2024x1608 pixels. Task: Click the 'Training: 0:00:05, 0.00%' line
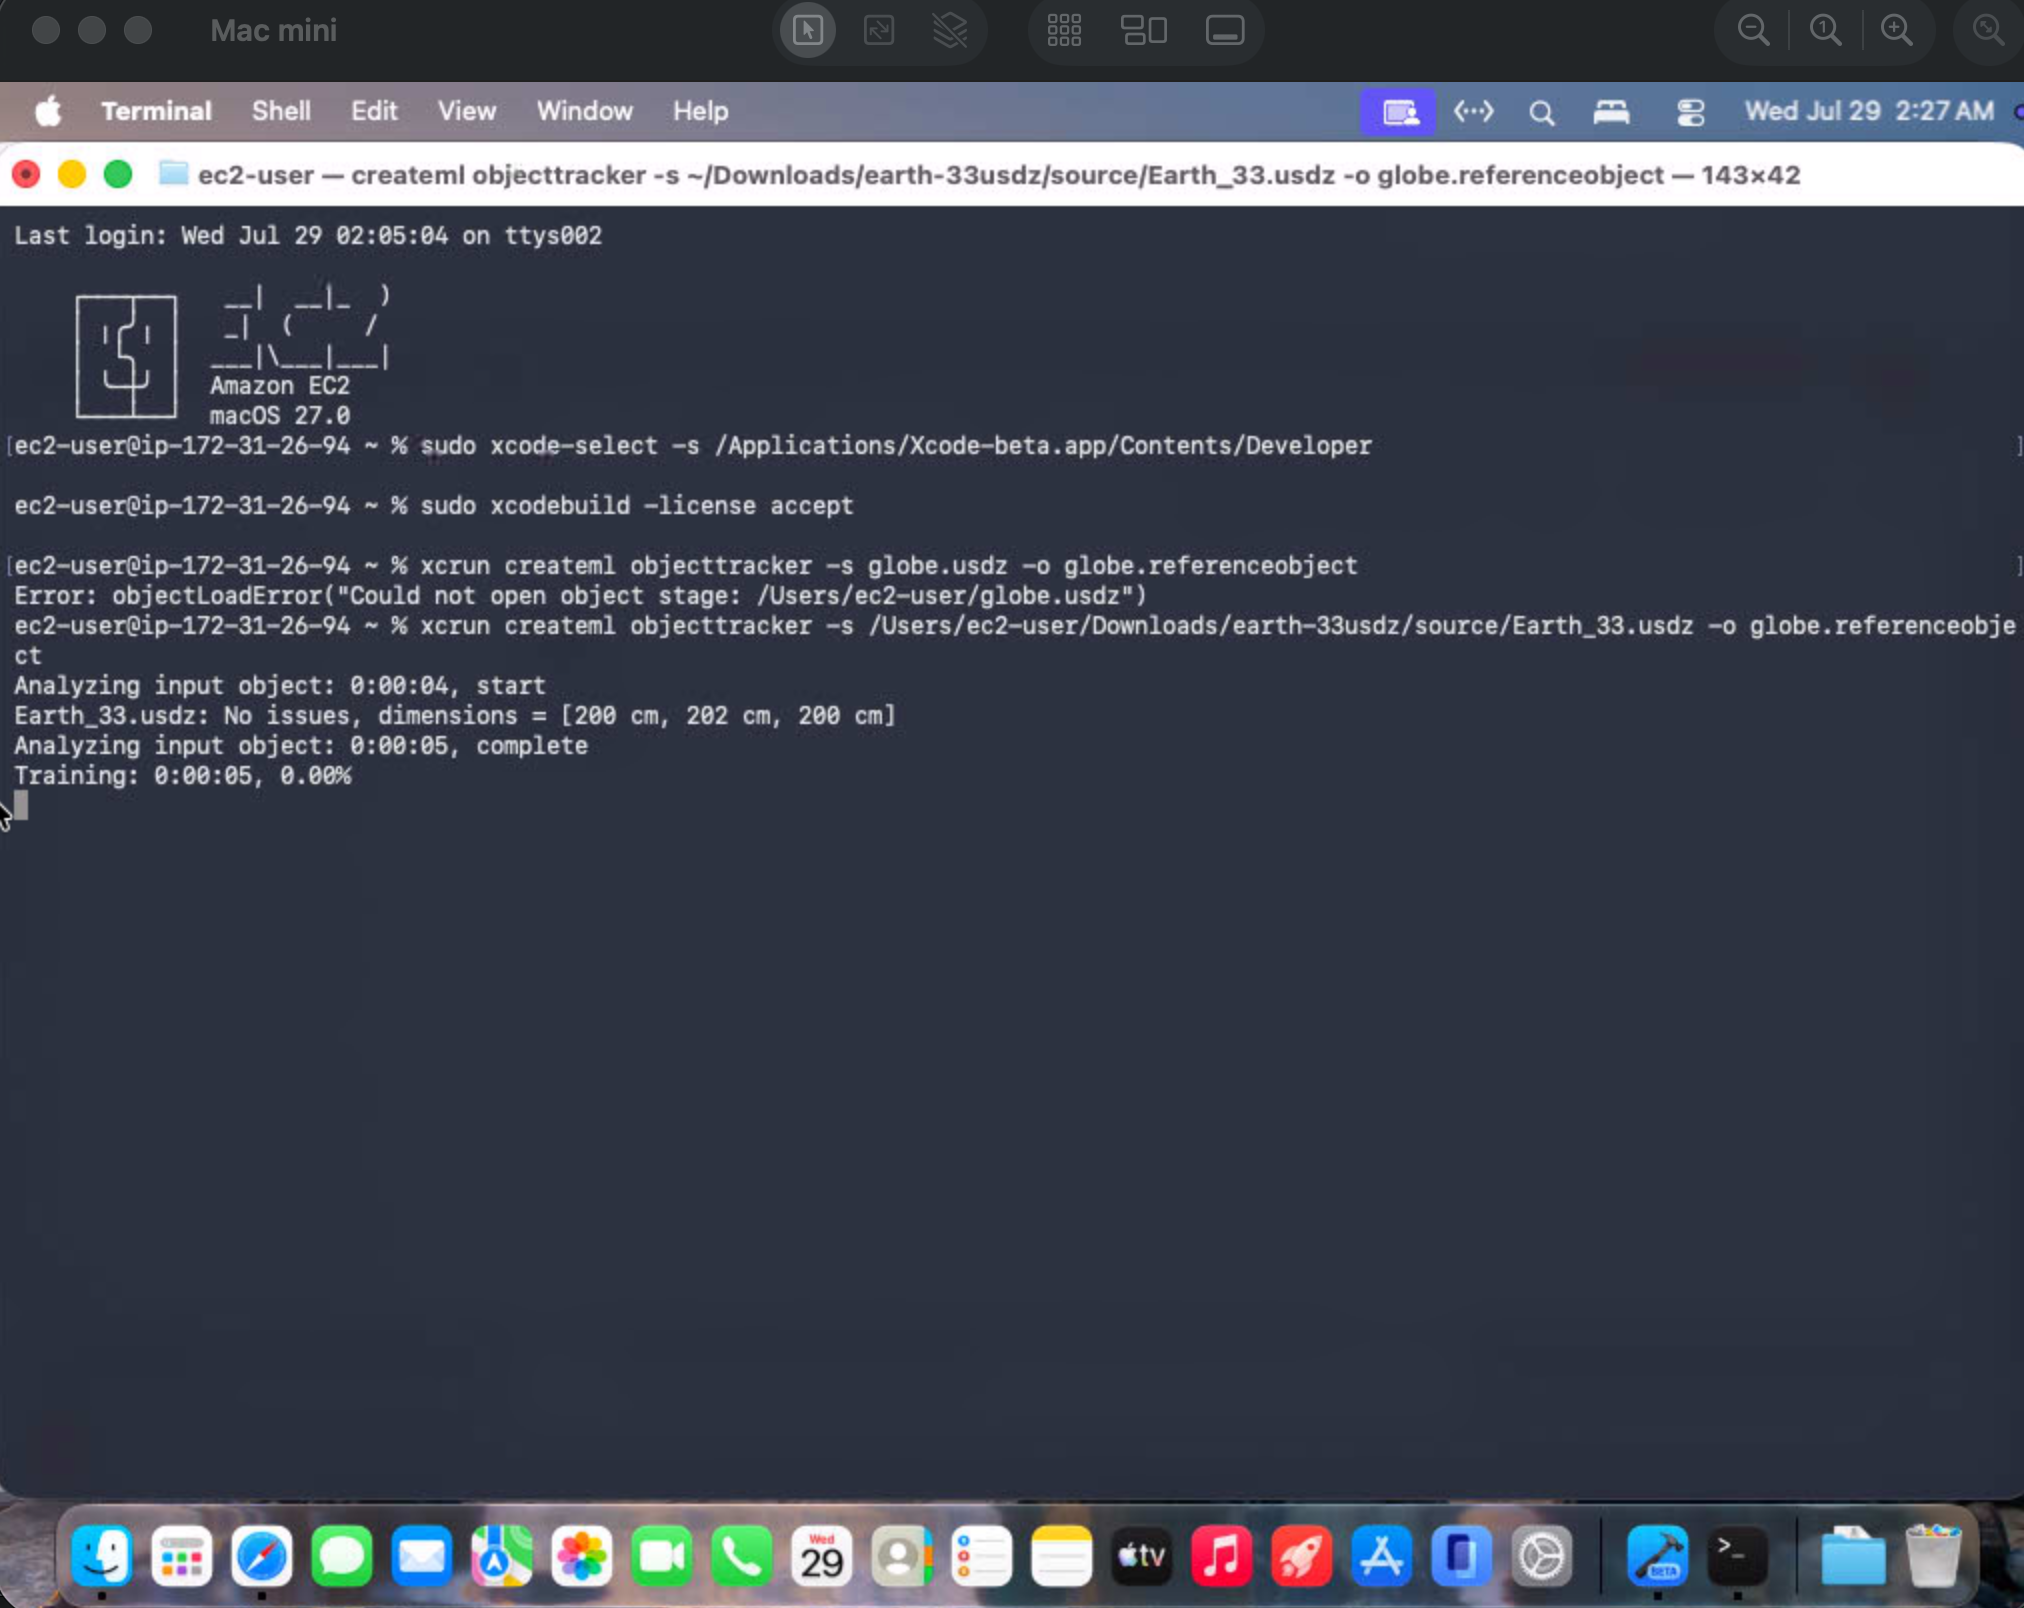tap(183, 775)
